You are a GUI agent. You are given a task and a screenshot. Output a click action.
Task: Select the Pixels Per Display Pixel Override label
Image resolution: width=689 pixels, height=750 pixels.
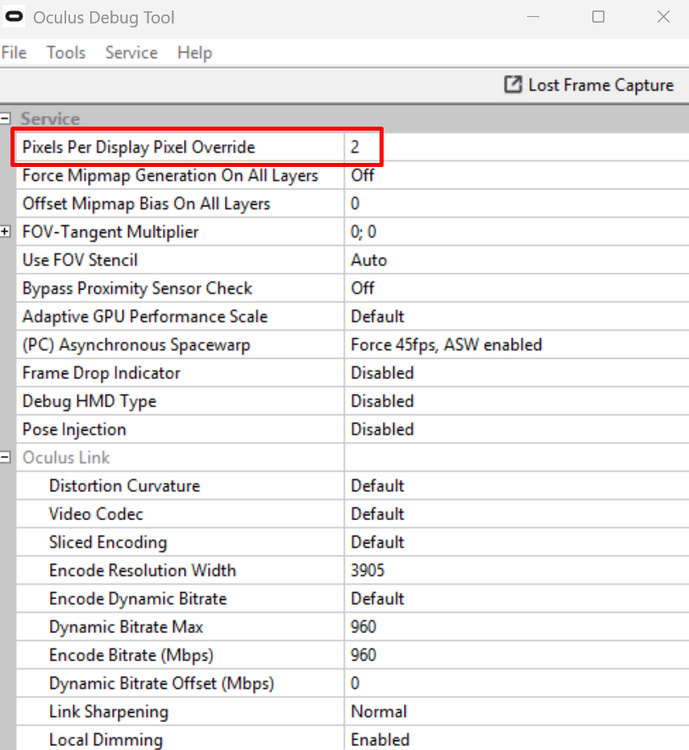(139, 147)
